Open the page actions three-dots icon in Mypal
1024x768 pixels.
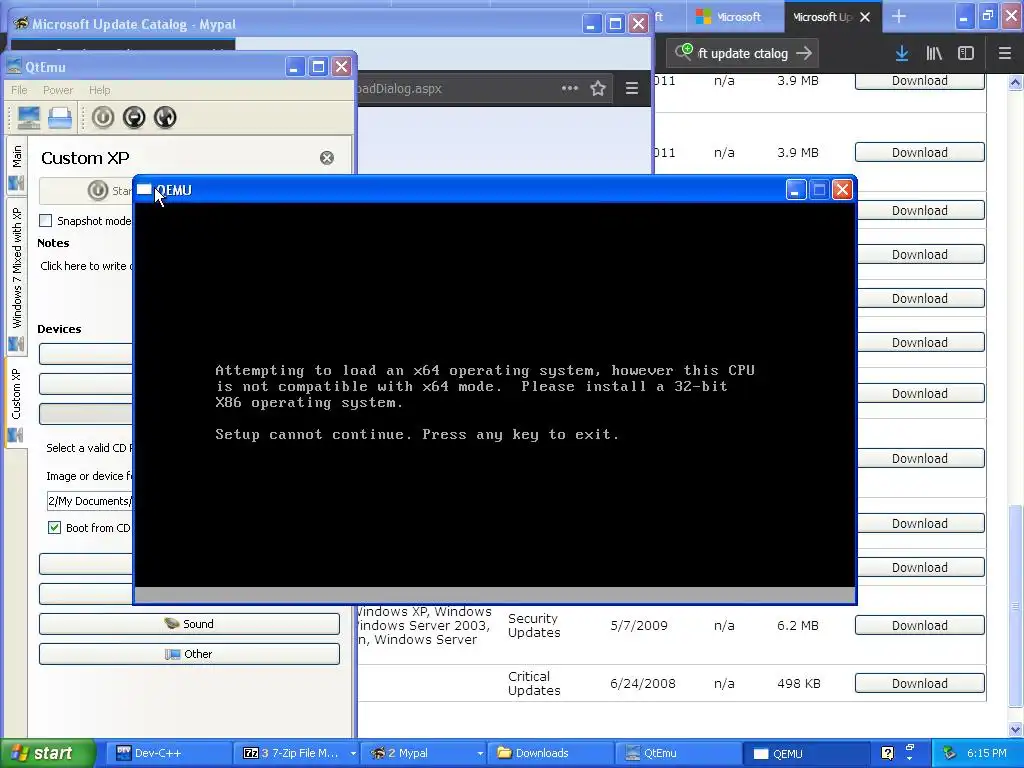(570, 88)
